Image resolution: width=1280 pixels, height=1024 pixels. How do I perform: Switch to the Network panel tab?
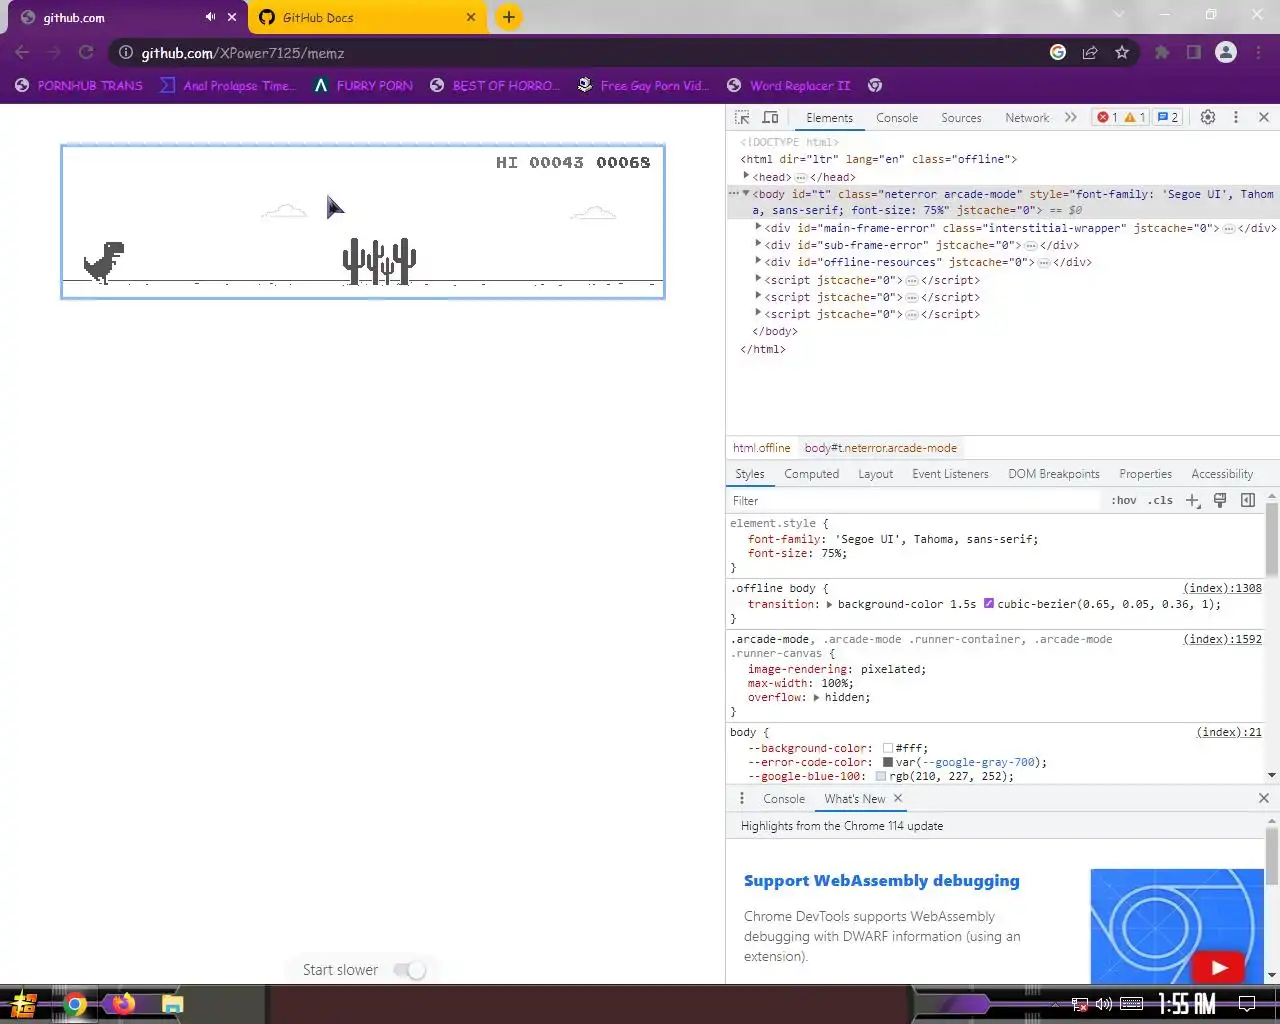[1027, 117]
